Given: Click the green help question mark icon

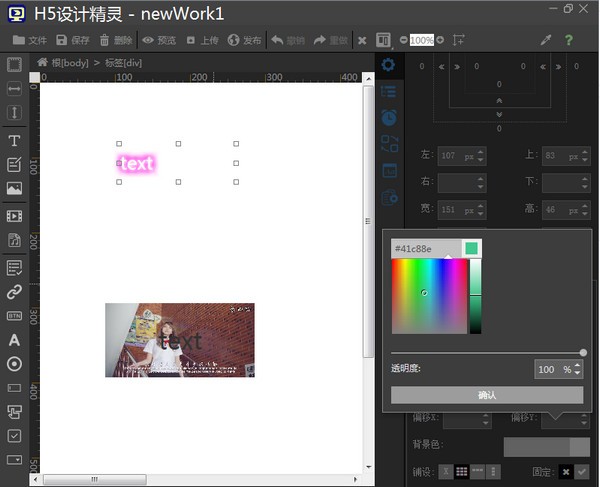Looking at the screenshot, I should tap(569, 40).
